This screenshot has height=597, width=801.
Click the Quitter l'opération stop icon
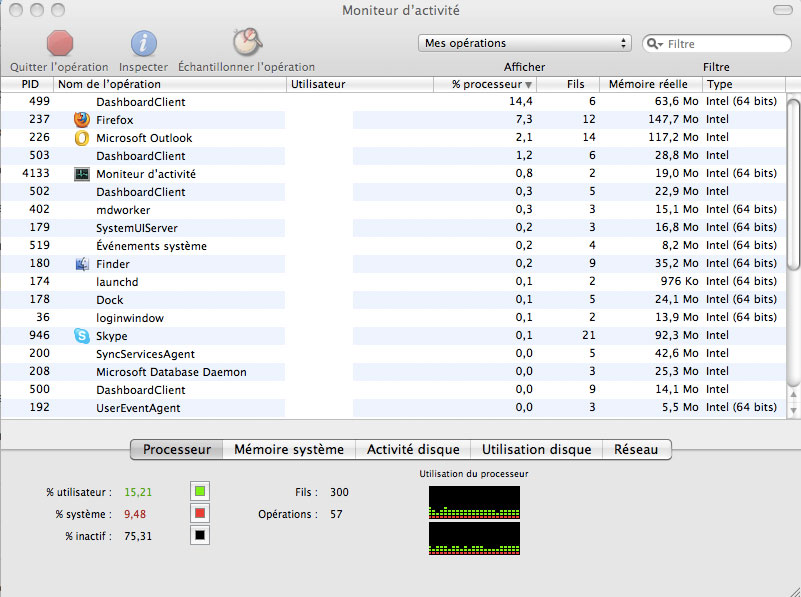coord(60,43)
